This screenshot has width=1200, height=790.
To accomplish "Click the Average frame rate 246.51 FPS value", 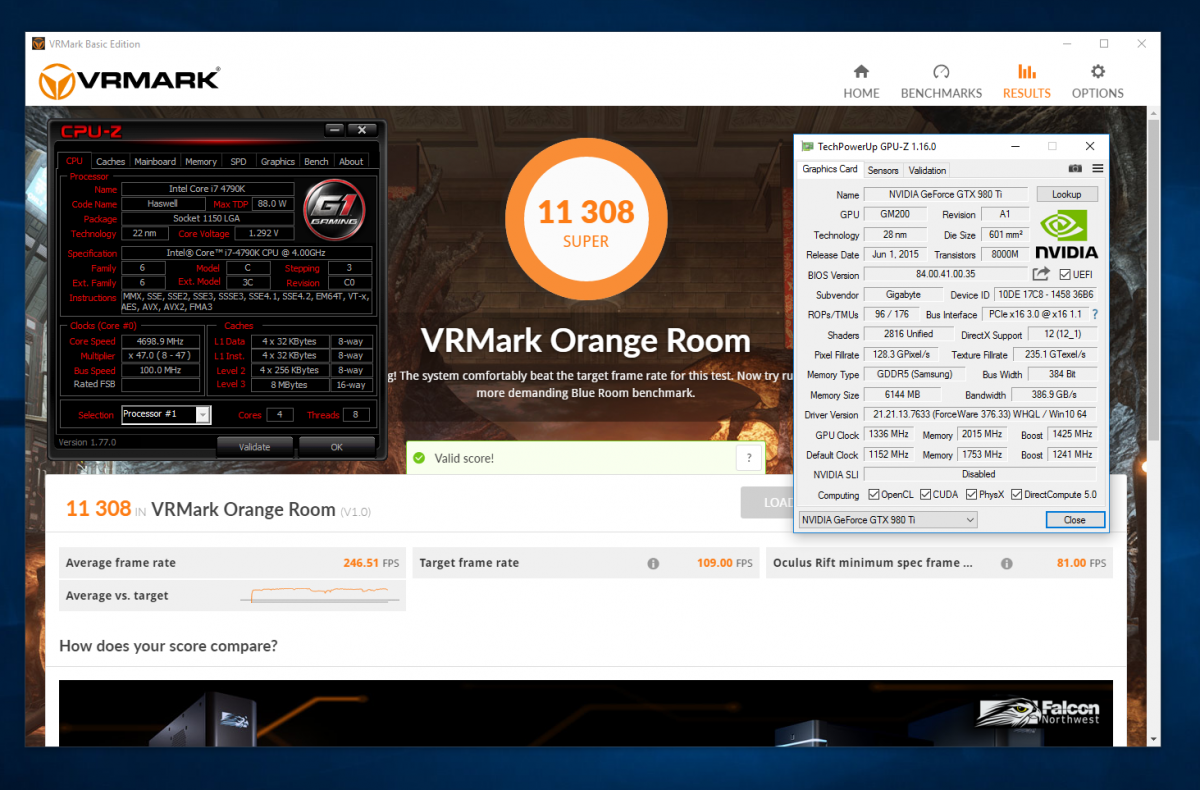I will (370, 563).
